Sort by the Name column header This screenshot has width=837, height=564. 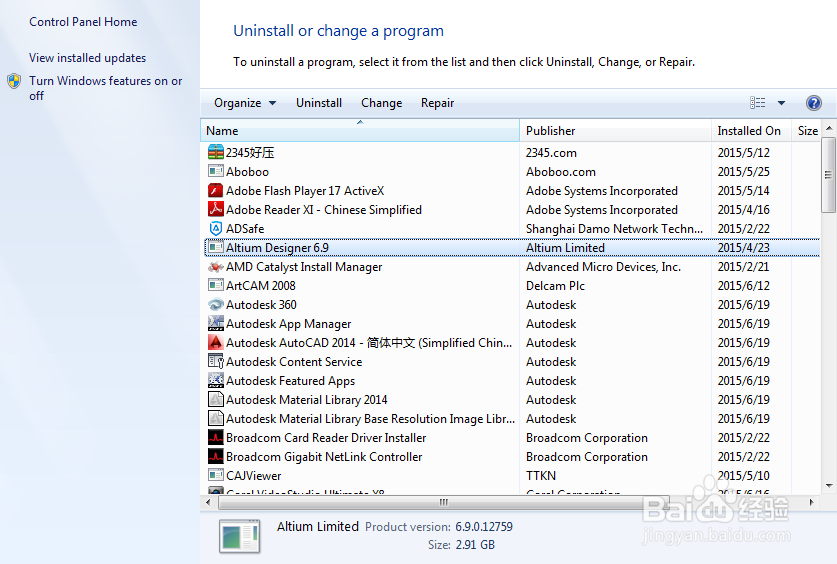(x=360, y=131)
